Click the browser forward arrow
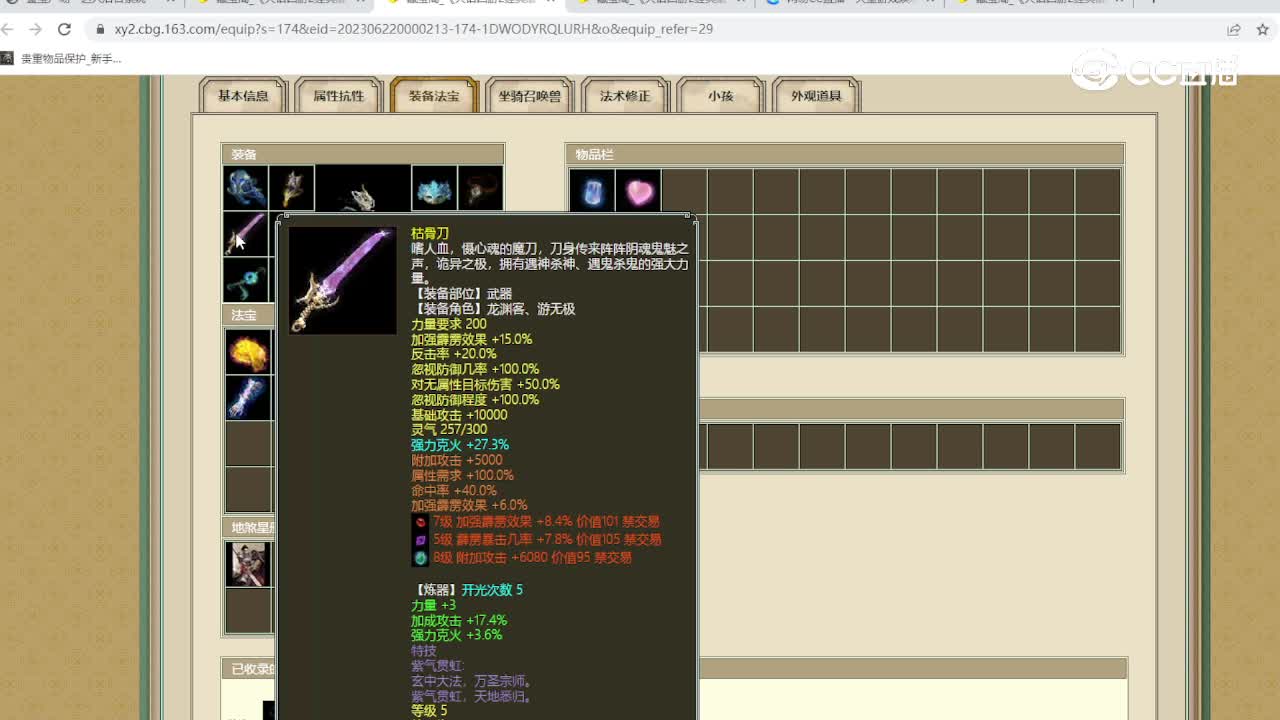Viewport: 1280px width, 720px height. coord(35,29)
